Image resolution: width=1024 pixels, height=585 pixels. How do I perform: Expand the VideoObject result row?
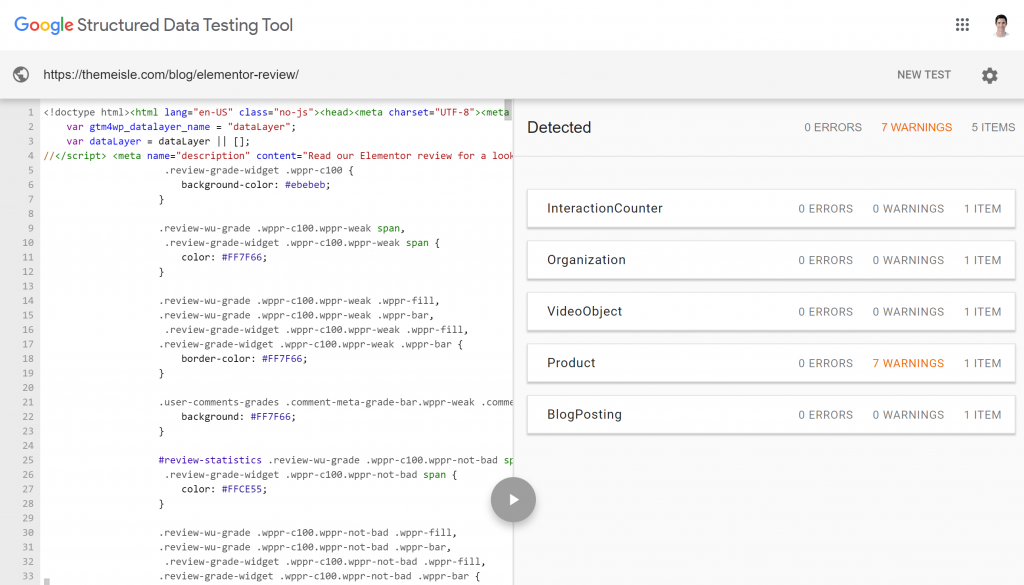[584, 312]
